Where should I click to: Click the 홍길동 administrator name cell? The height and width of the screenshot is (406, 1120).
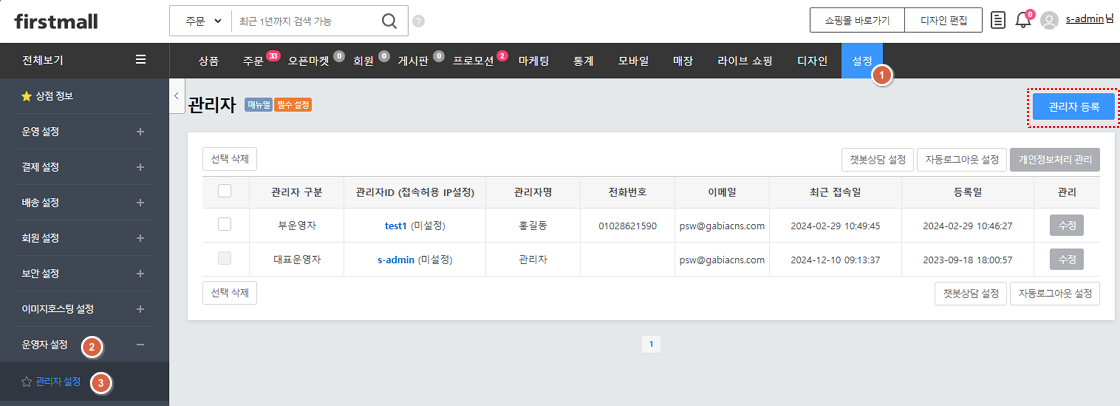coord(534,225)
